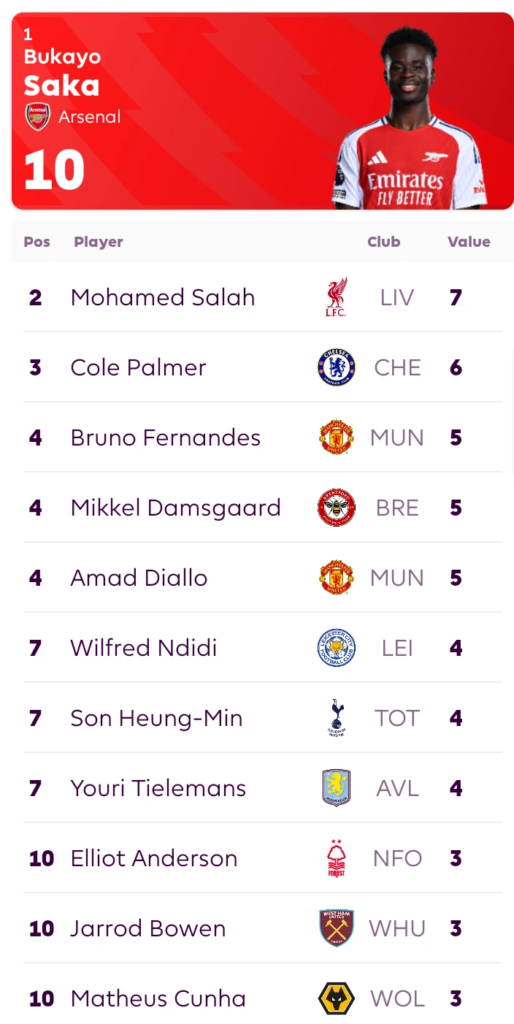Click the Liverpool club crest
514x1024 pixels.
pyautogui.click(x=336, y=298)
